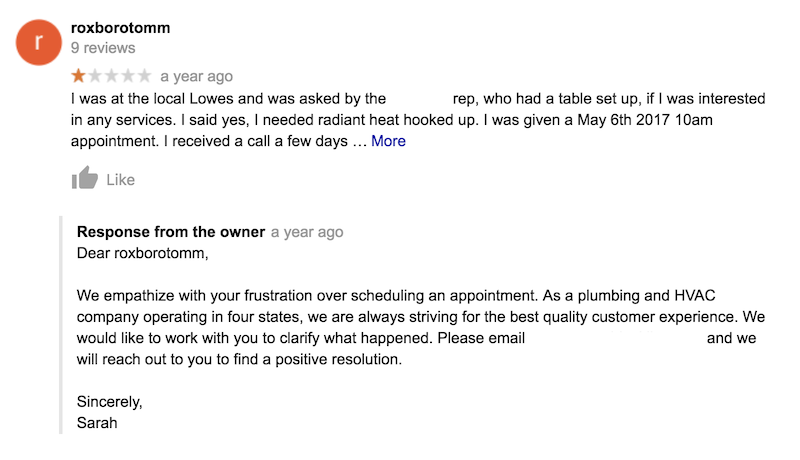This screenshot has width=800, height=460.
Task: Click the thumbs-up icon
Action: (x=84, y=178)
